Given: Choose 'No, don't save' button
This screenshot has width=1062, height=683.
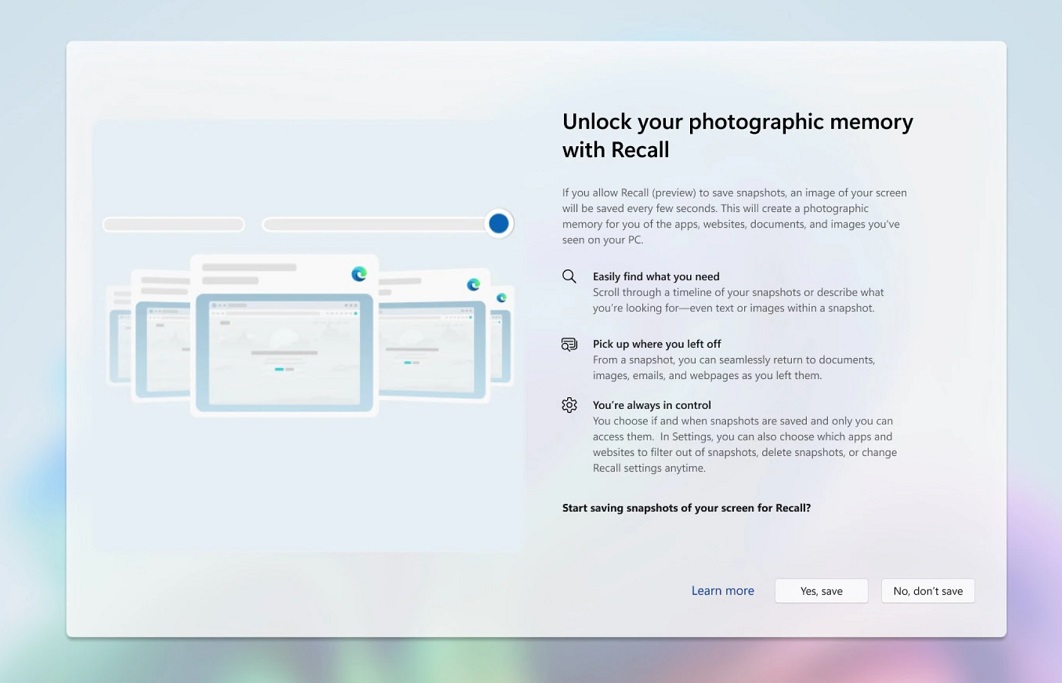Looking at the screenshot, I should click(927, 591).
